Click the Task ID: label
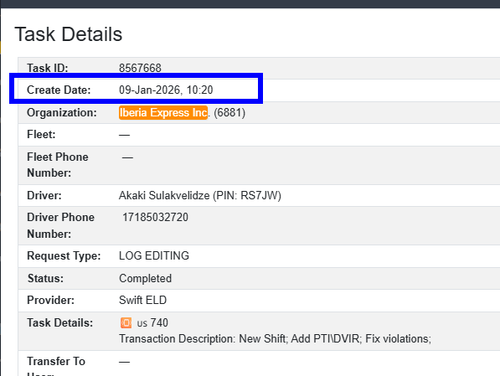The height and width of the screenshot is (376, 500). [47, 68]
